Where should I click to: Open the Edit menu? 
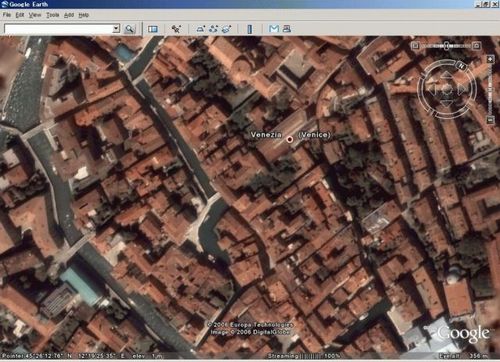pyautogui.click(x=20, y=15)
